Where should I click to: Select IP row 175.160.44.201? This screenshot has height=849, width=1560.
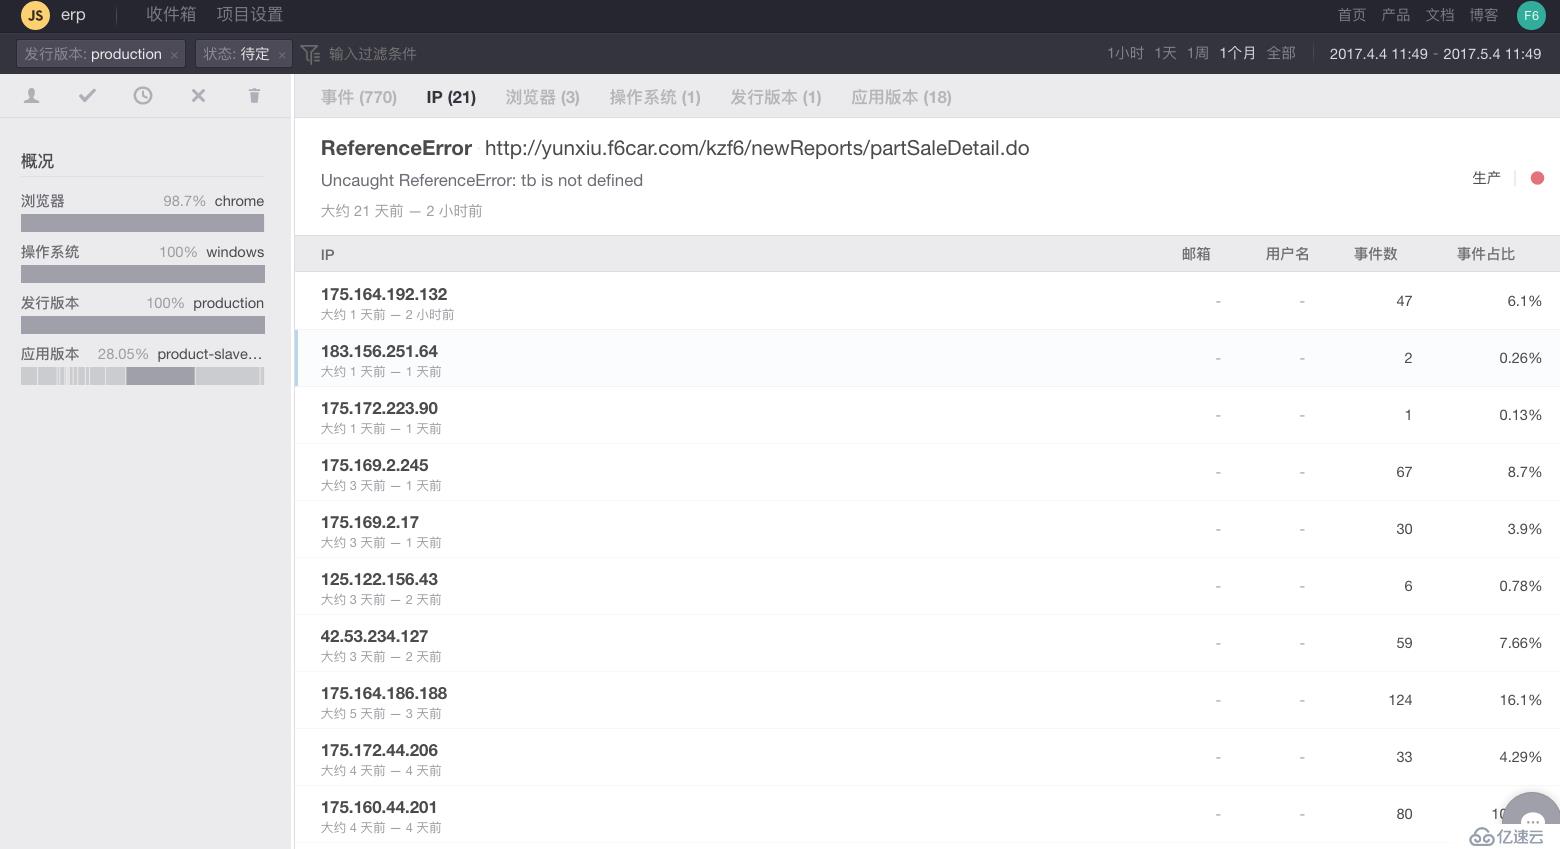(927, 814)
